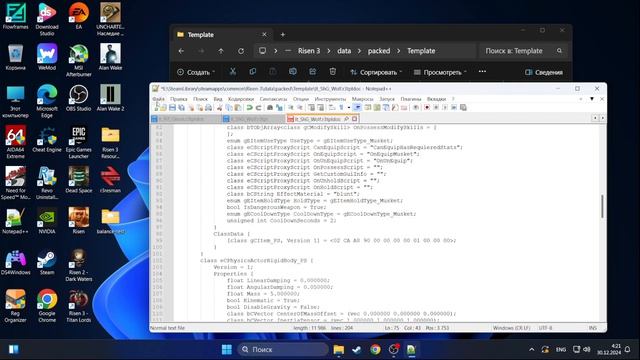The width and height of the screenshot is (640, 360).
Task: Refresh the Template folder in Explorer
Action: (241, 51)
